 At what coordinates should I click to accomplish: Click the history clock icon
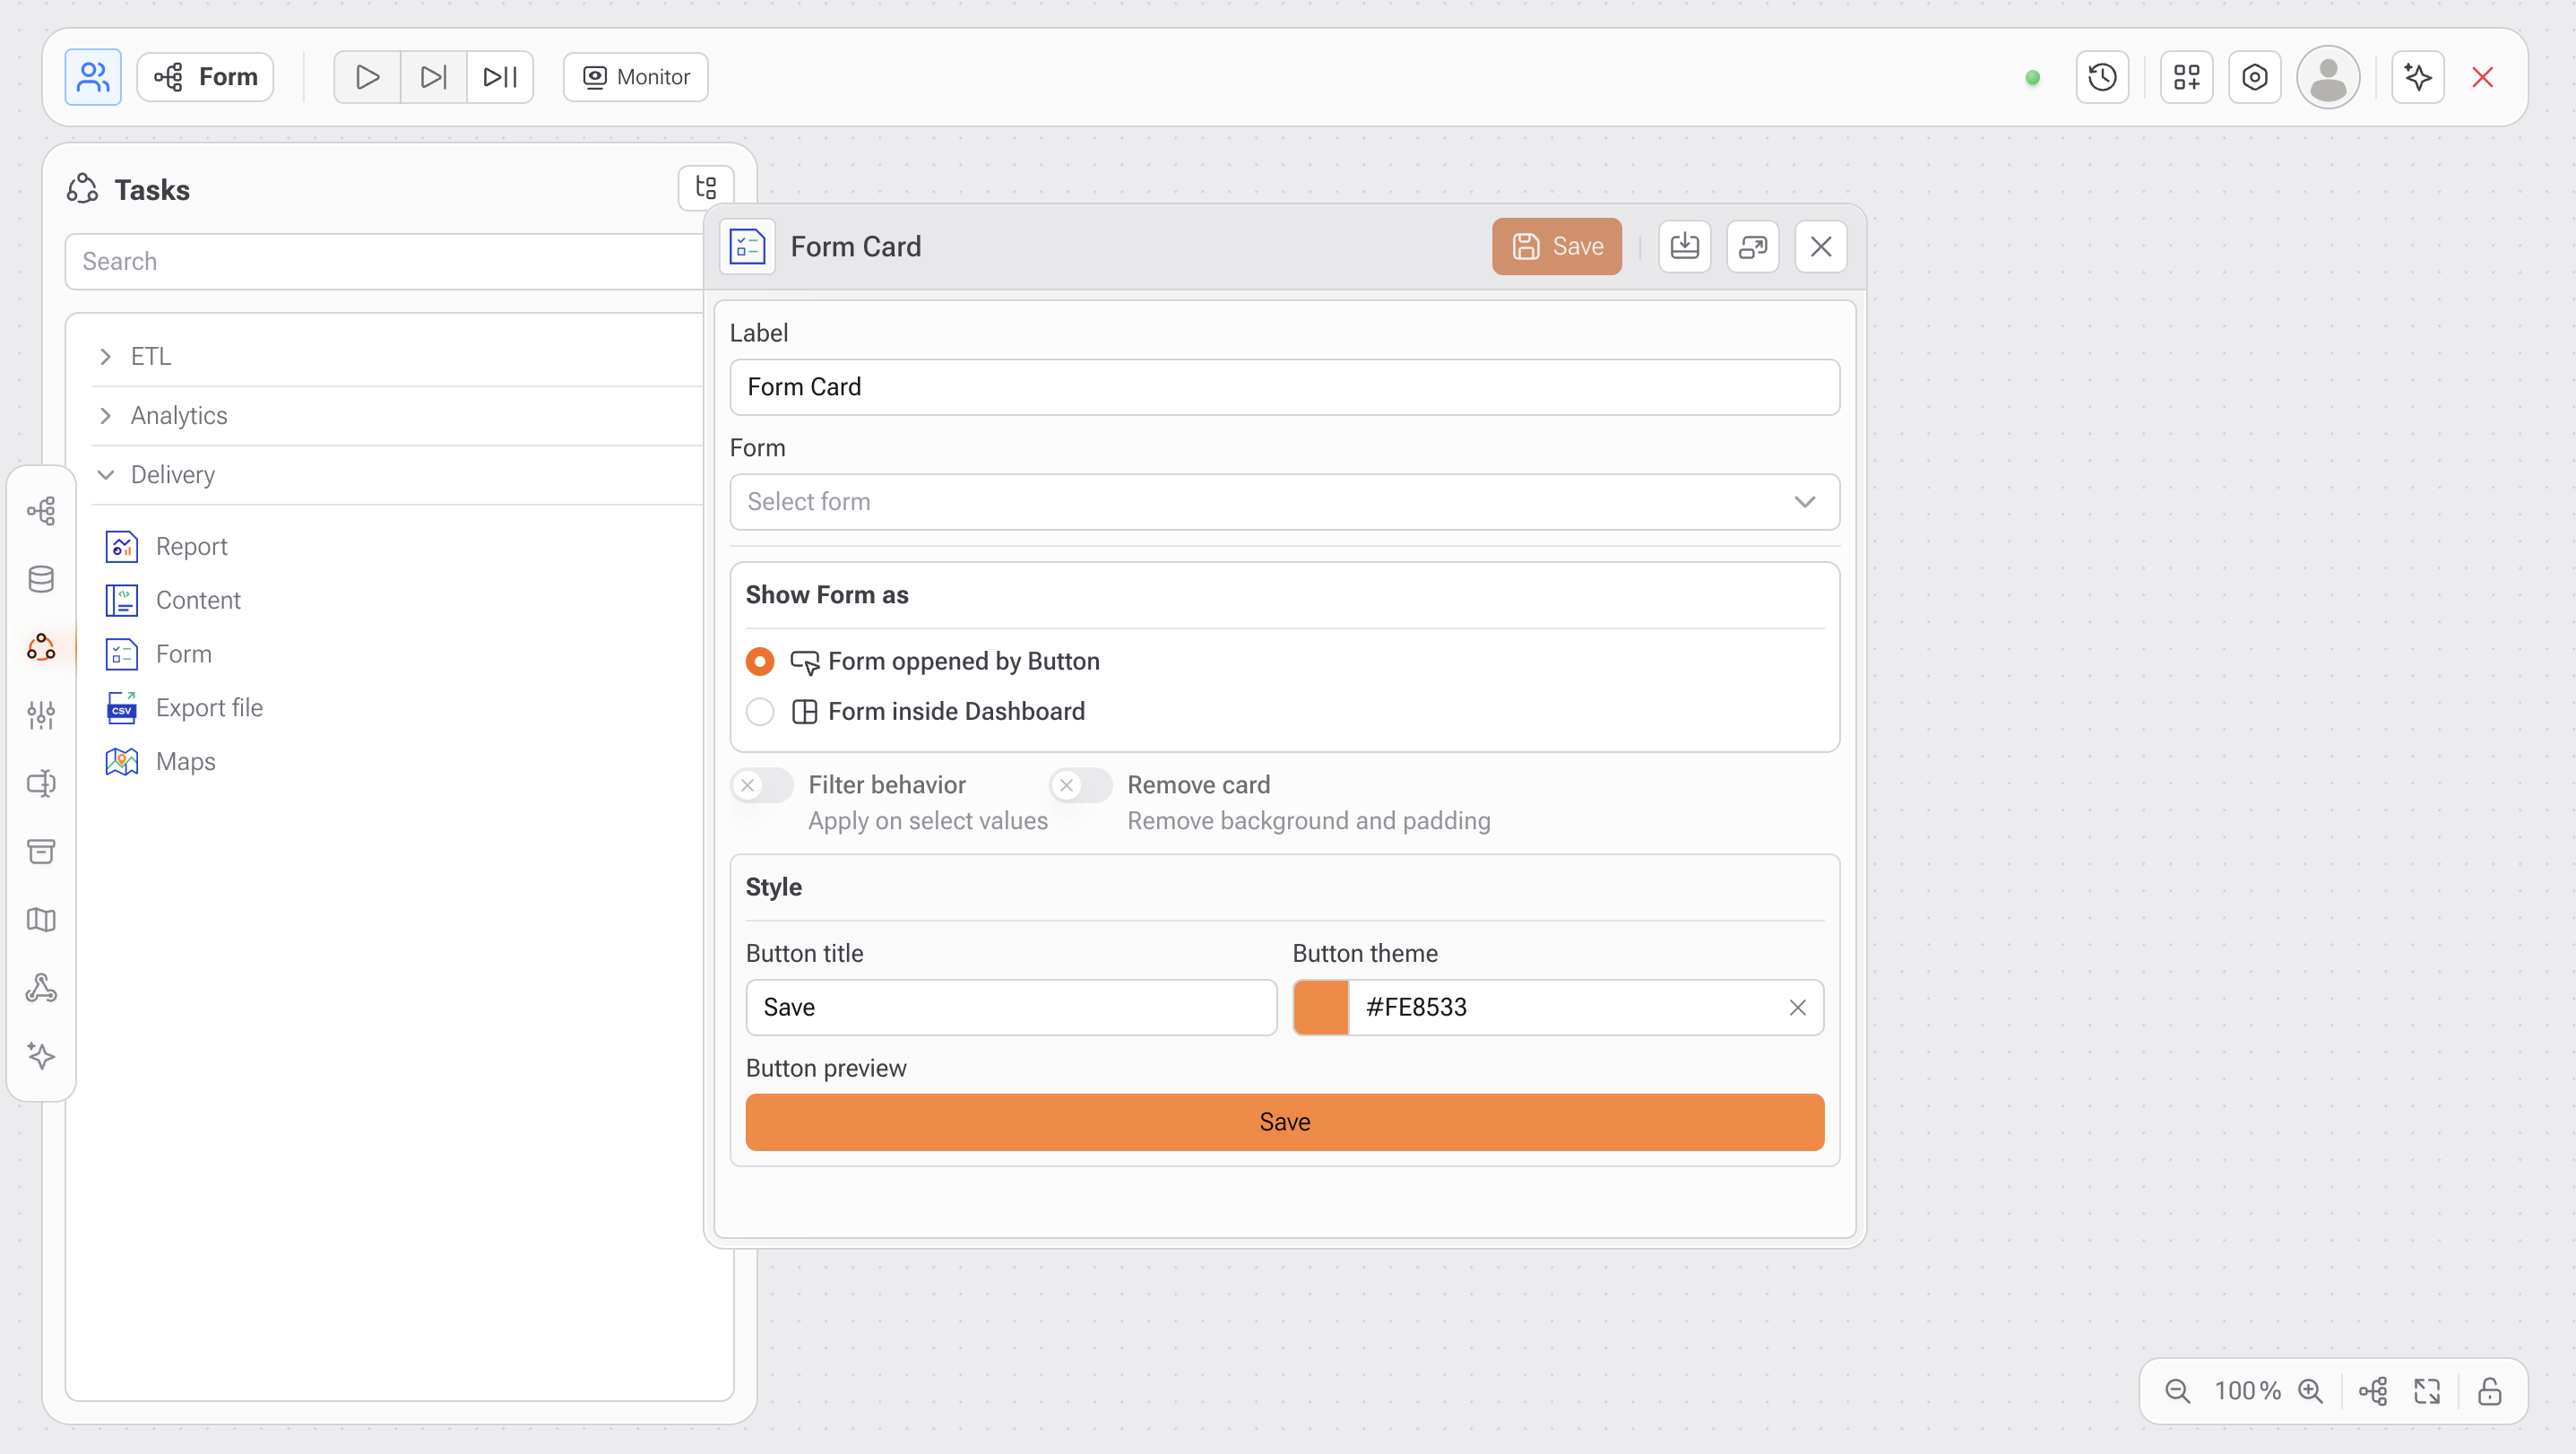point(2102,77)
